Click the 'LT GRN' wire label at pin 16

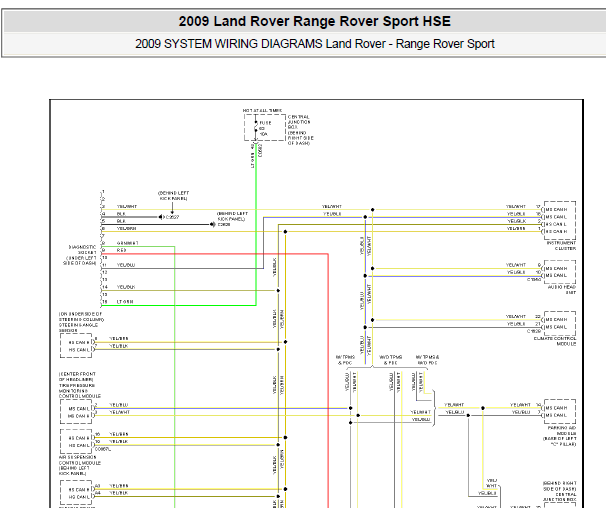125,302
